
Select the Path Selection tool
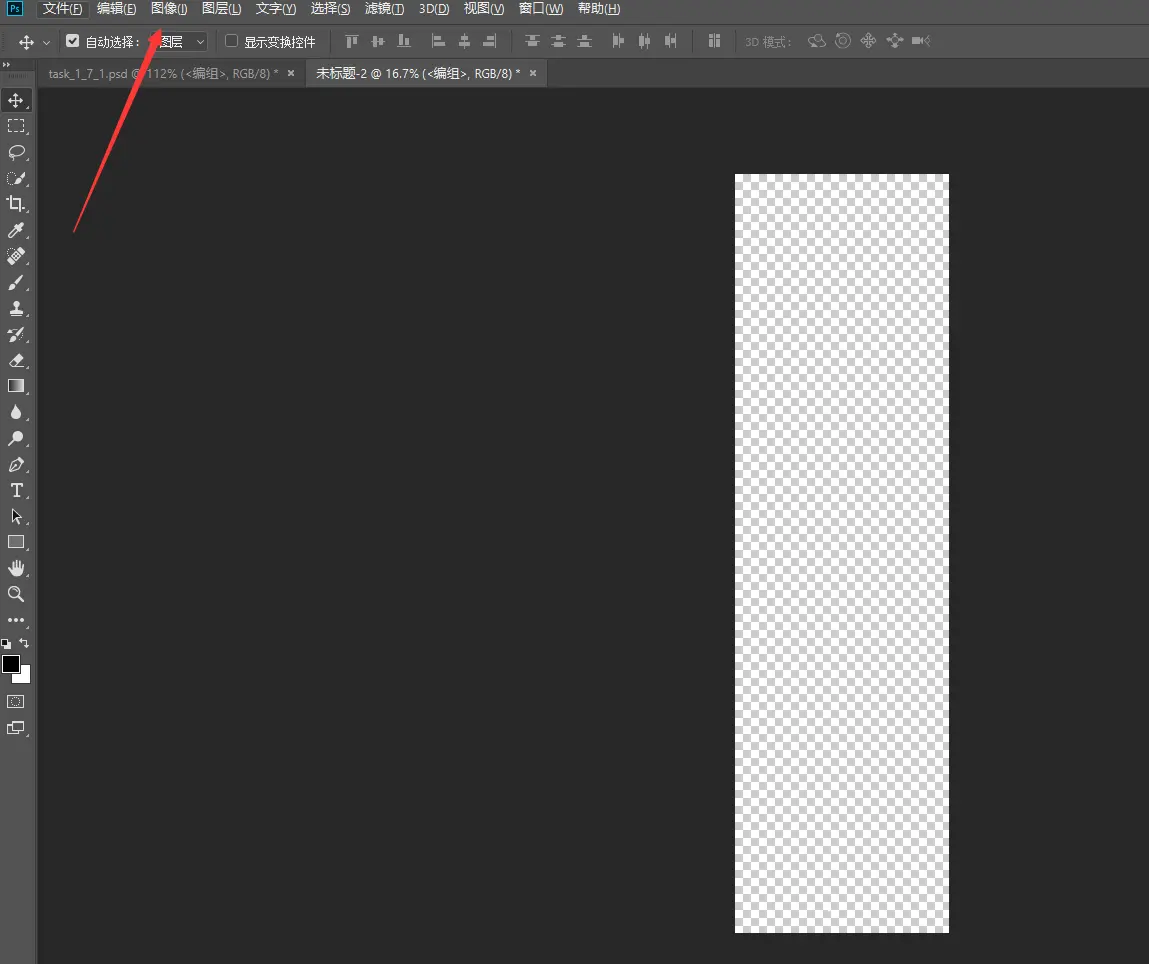click(16, 516)
